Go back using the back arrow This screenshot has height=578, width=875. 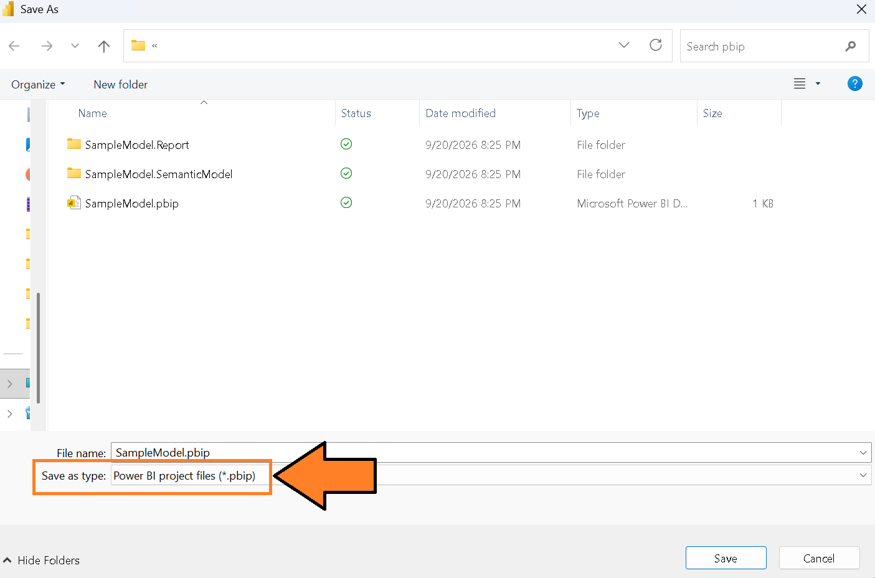pos(15,46)
